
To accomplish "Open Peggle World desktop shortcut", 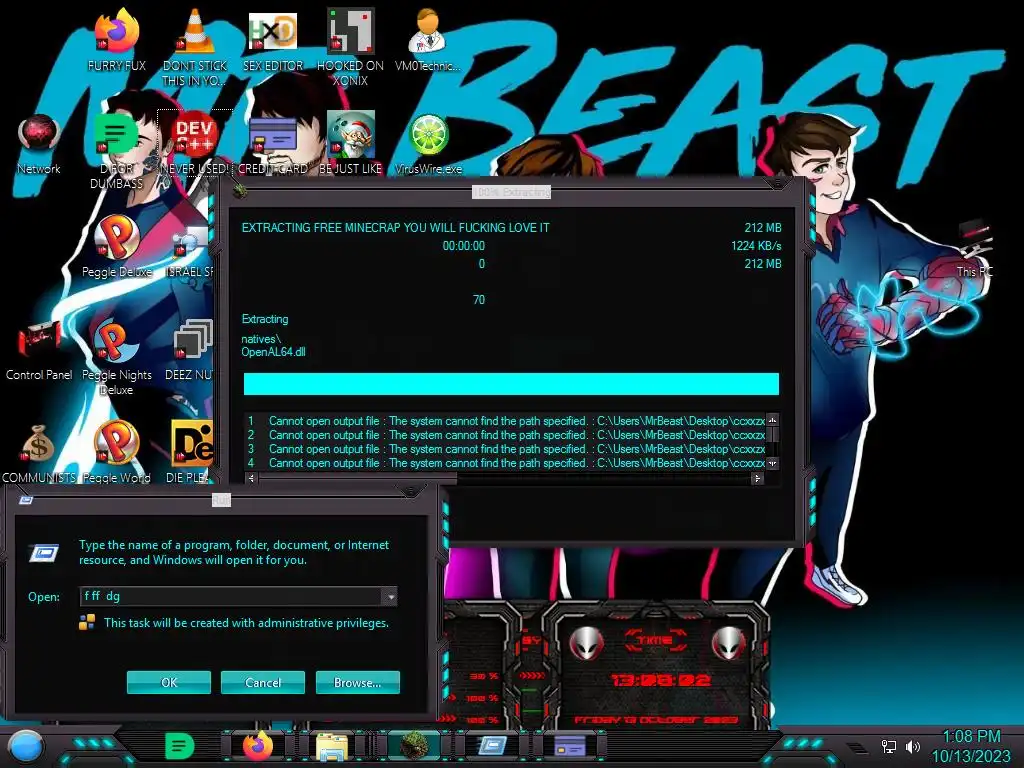I will point(116,452).
